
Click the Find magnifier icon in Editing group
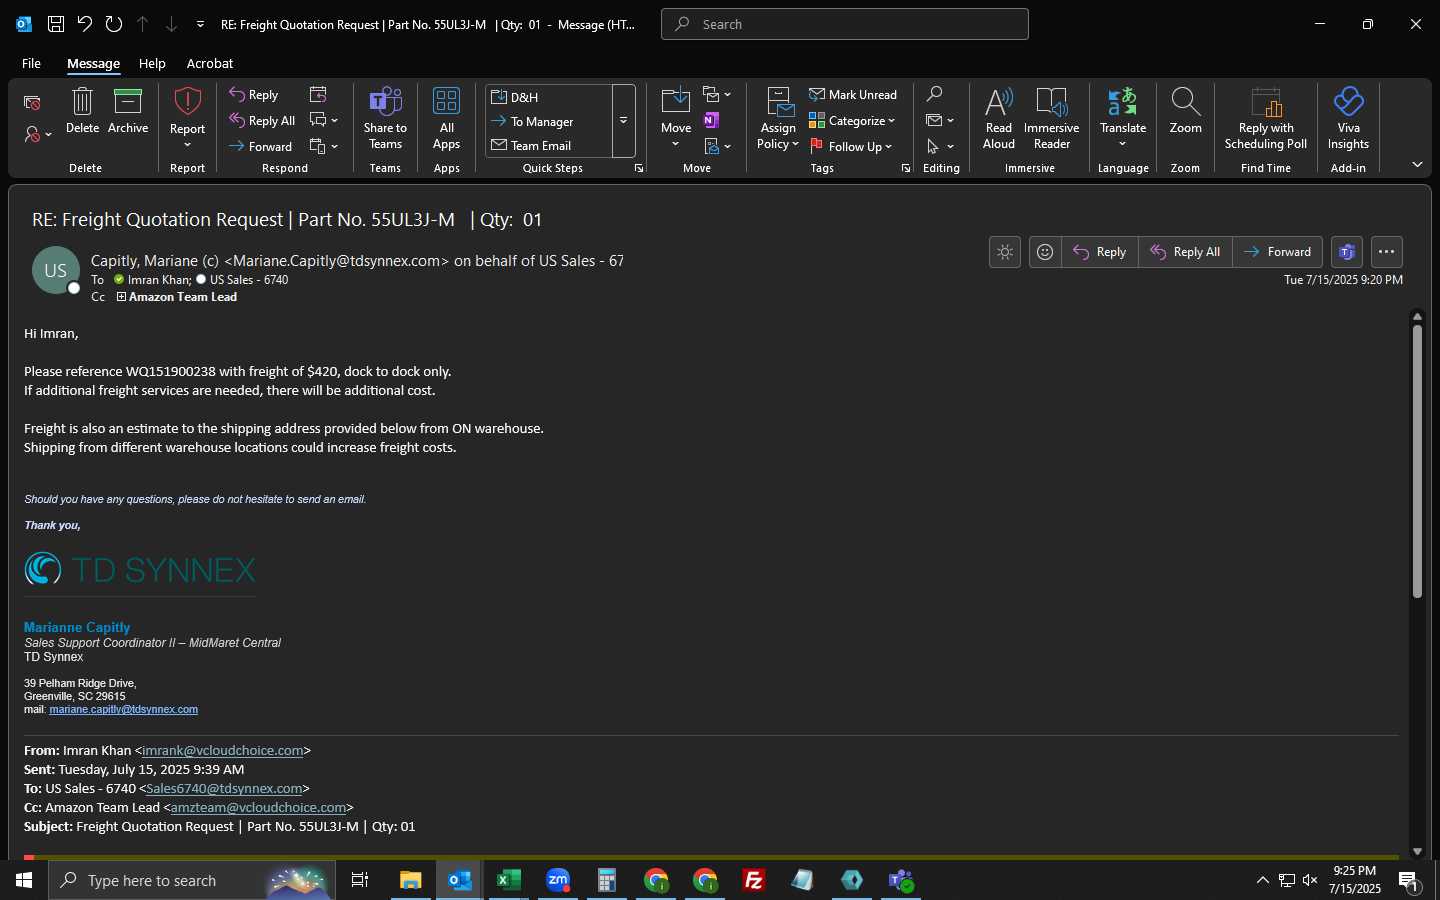[934, 94]
